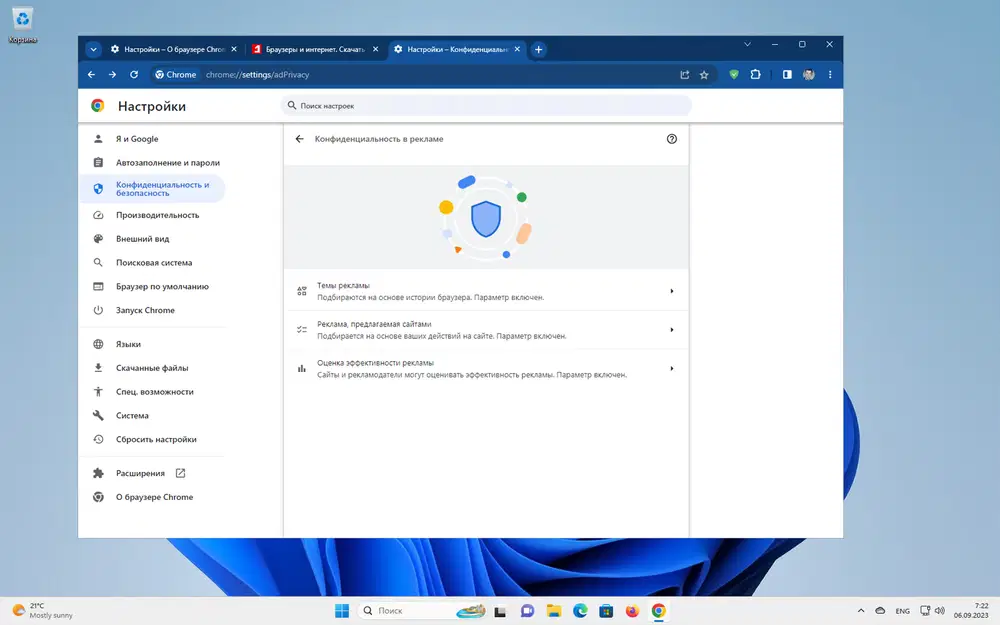Screen dimensions: 1000x625
Task: Open the tab search dropdown arrow
Action: 93,49
